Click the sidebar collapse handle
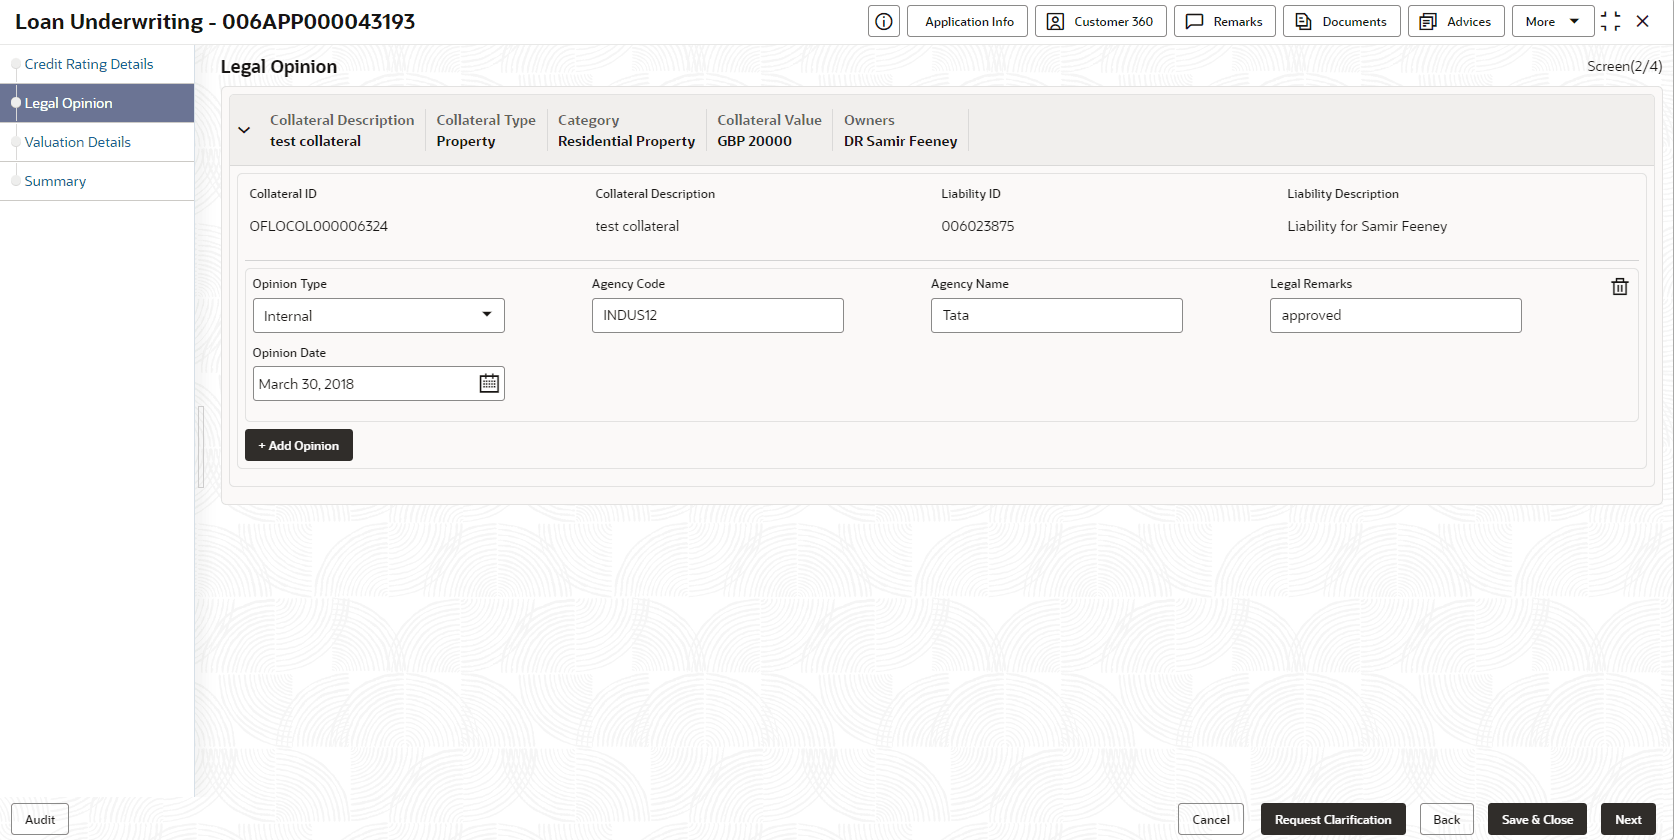This screenshot has height=840, width=1674. (201, 447)
